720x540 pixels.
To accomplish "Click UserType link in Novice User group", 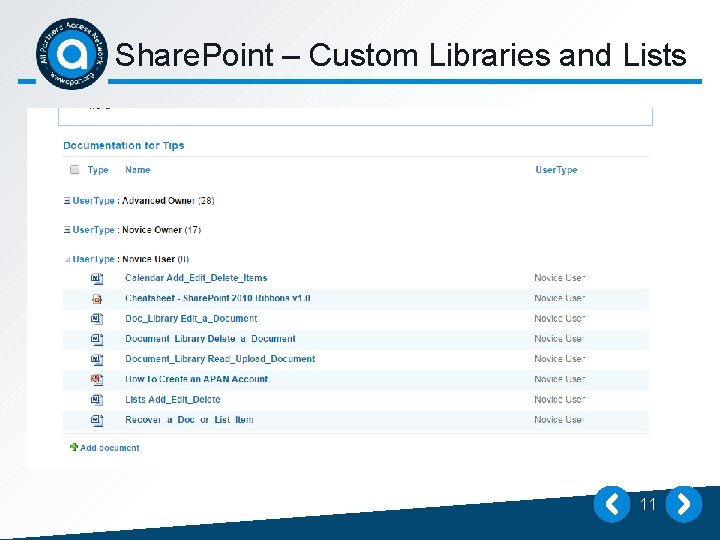I will (x=93, y=259).
